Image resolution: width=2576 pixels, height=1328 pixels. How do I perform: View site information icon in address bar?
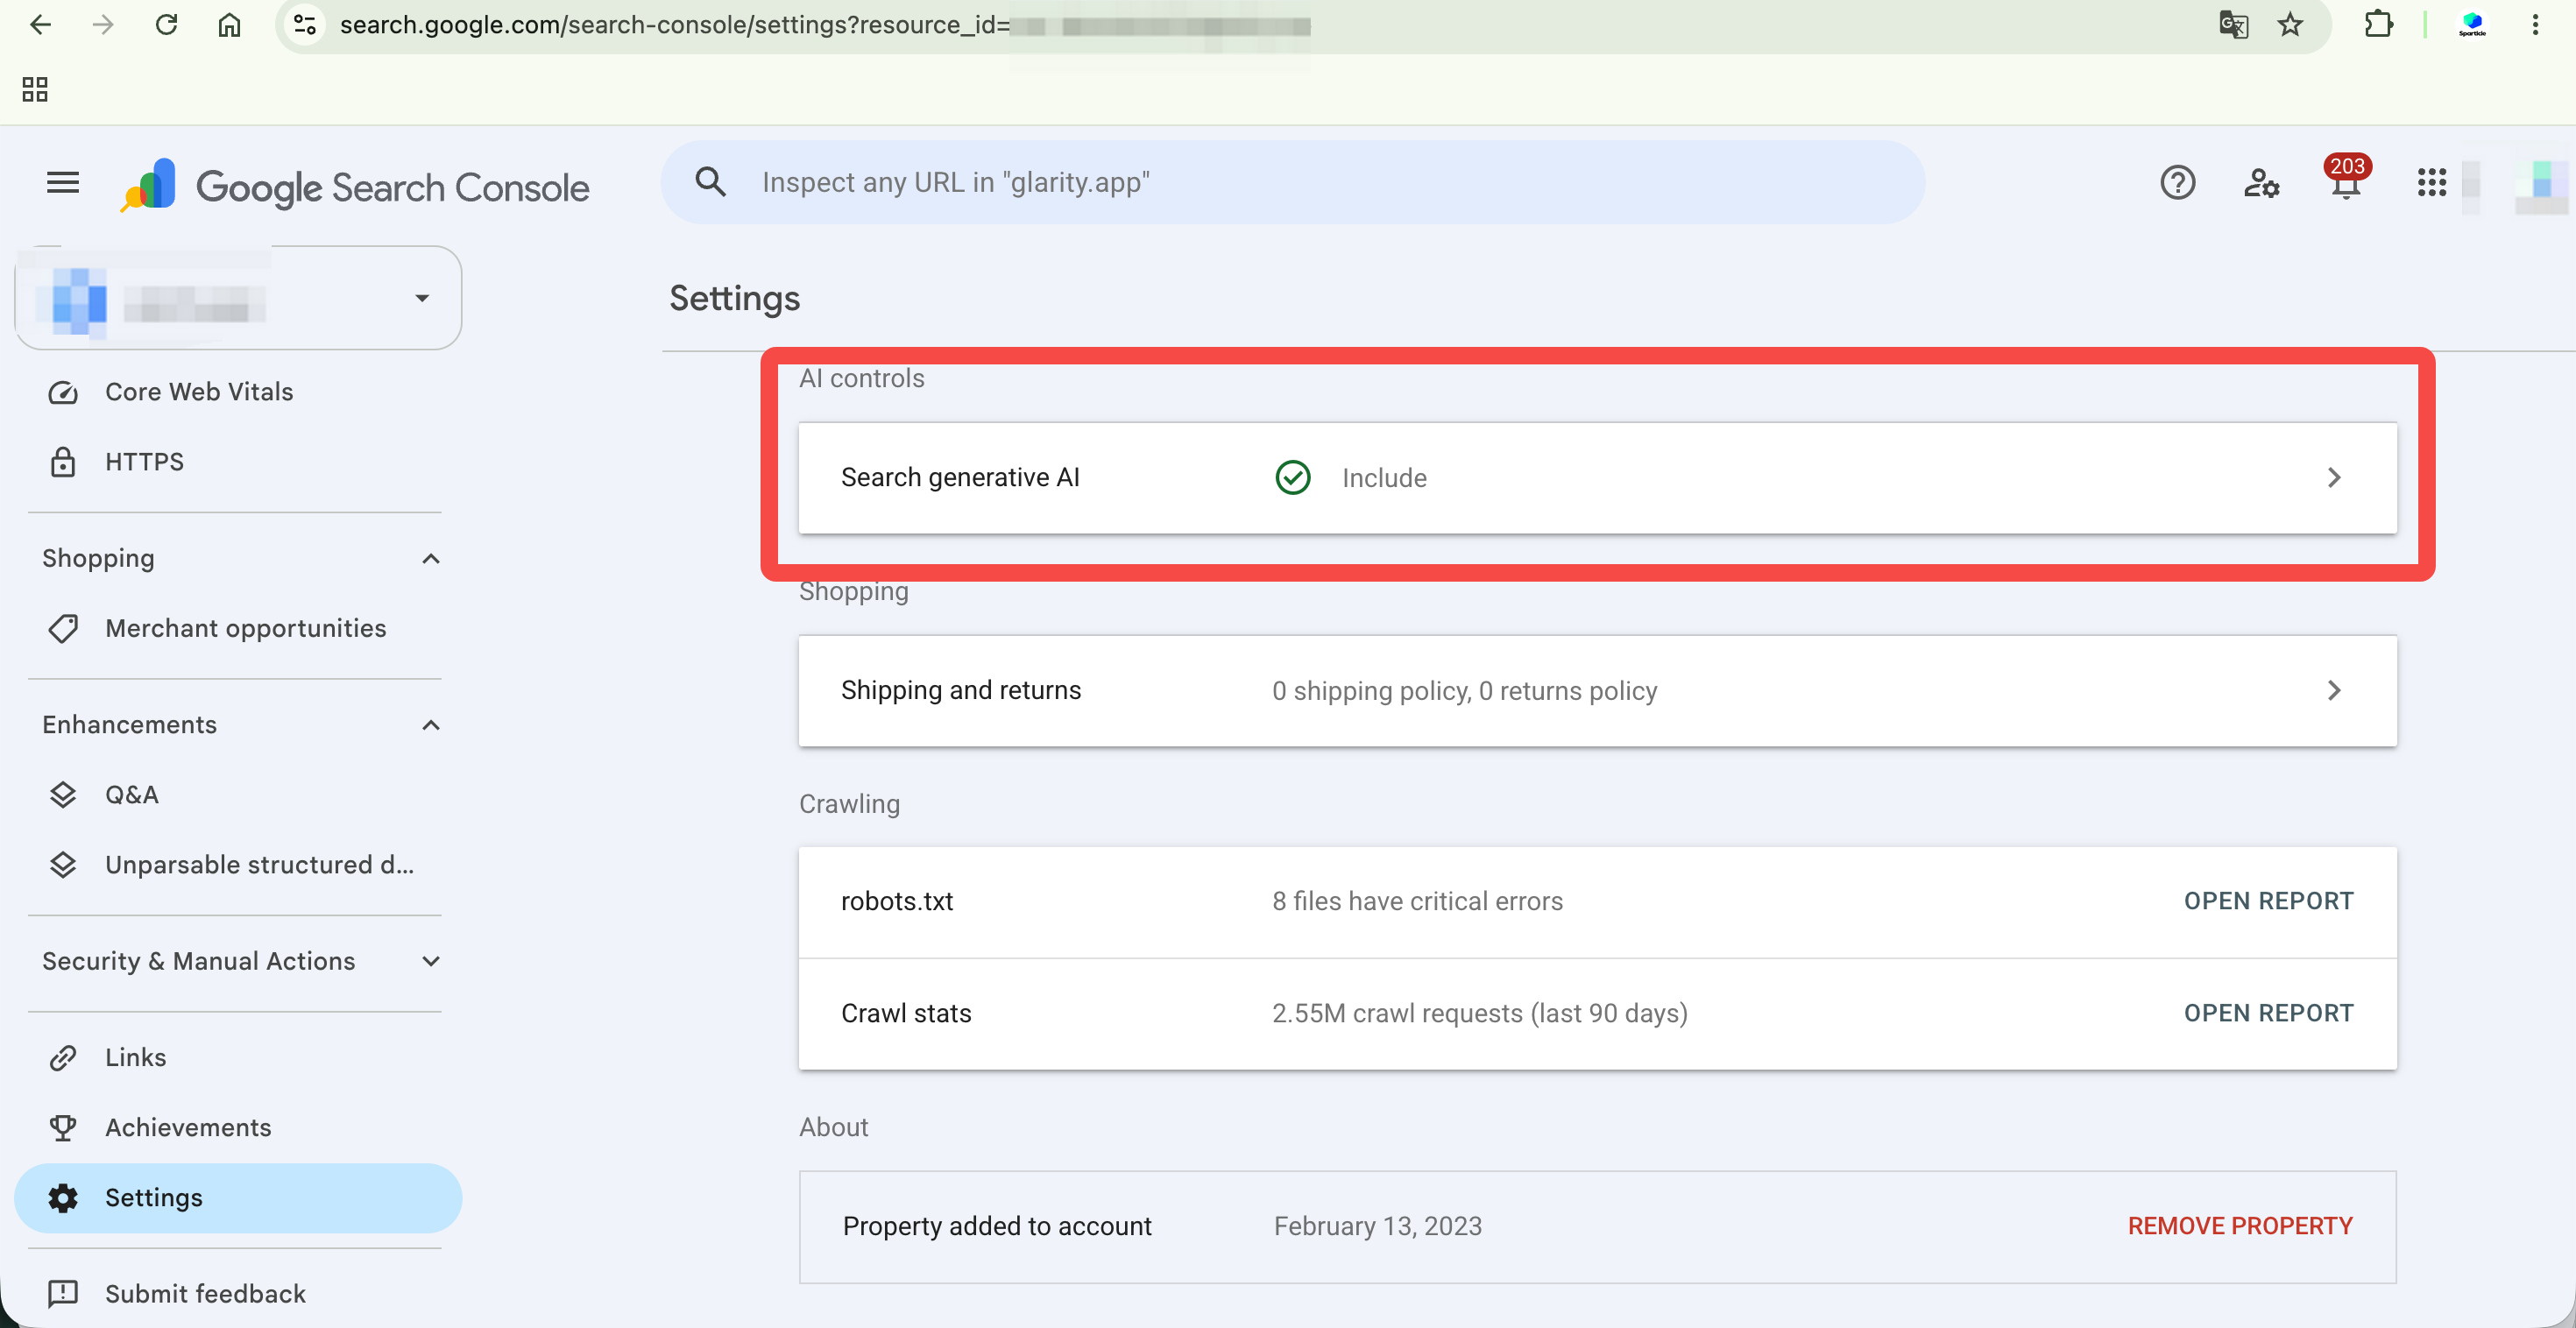tap(304, 25)
